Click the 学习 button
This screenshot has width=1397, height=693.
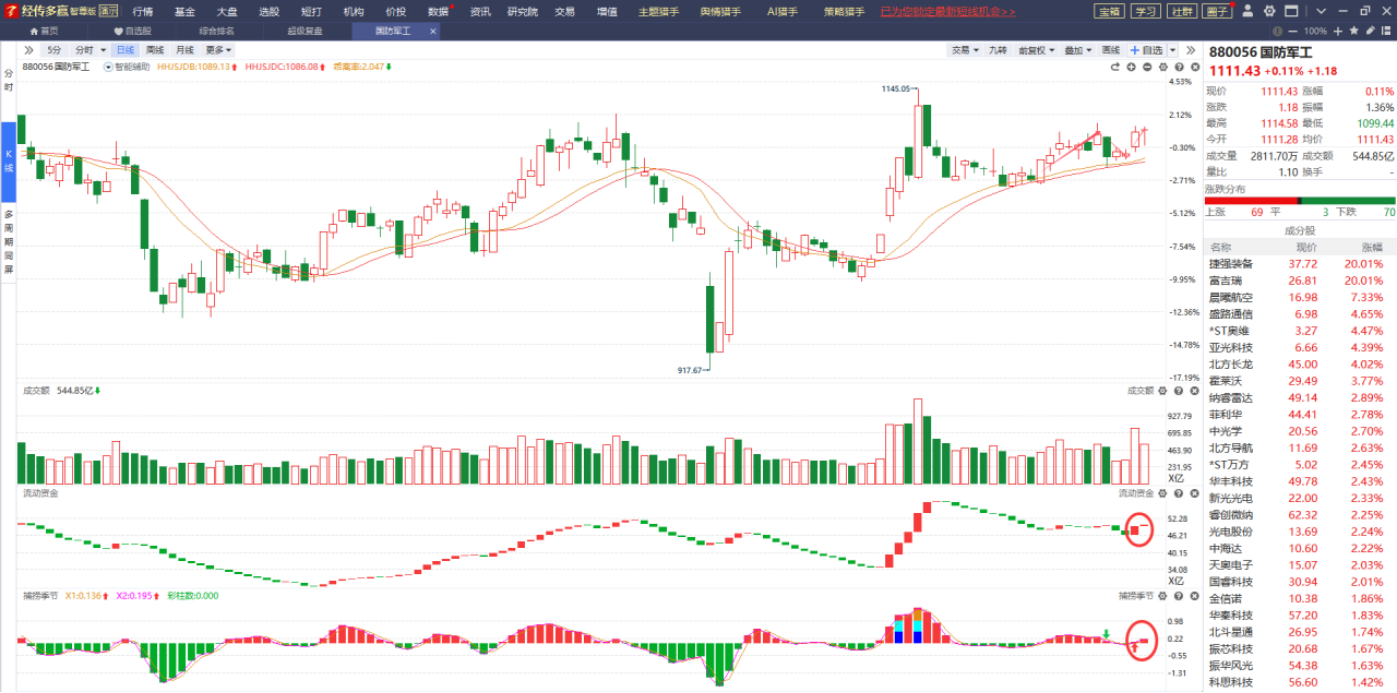[1145, 12]
